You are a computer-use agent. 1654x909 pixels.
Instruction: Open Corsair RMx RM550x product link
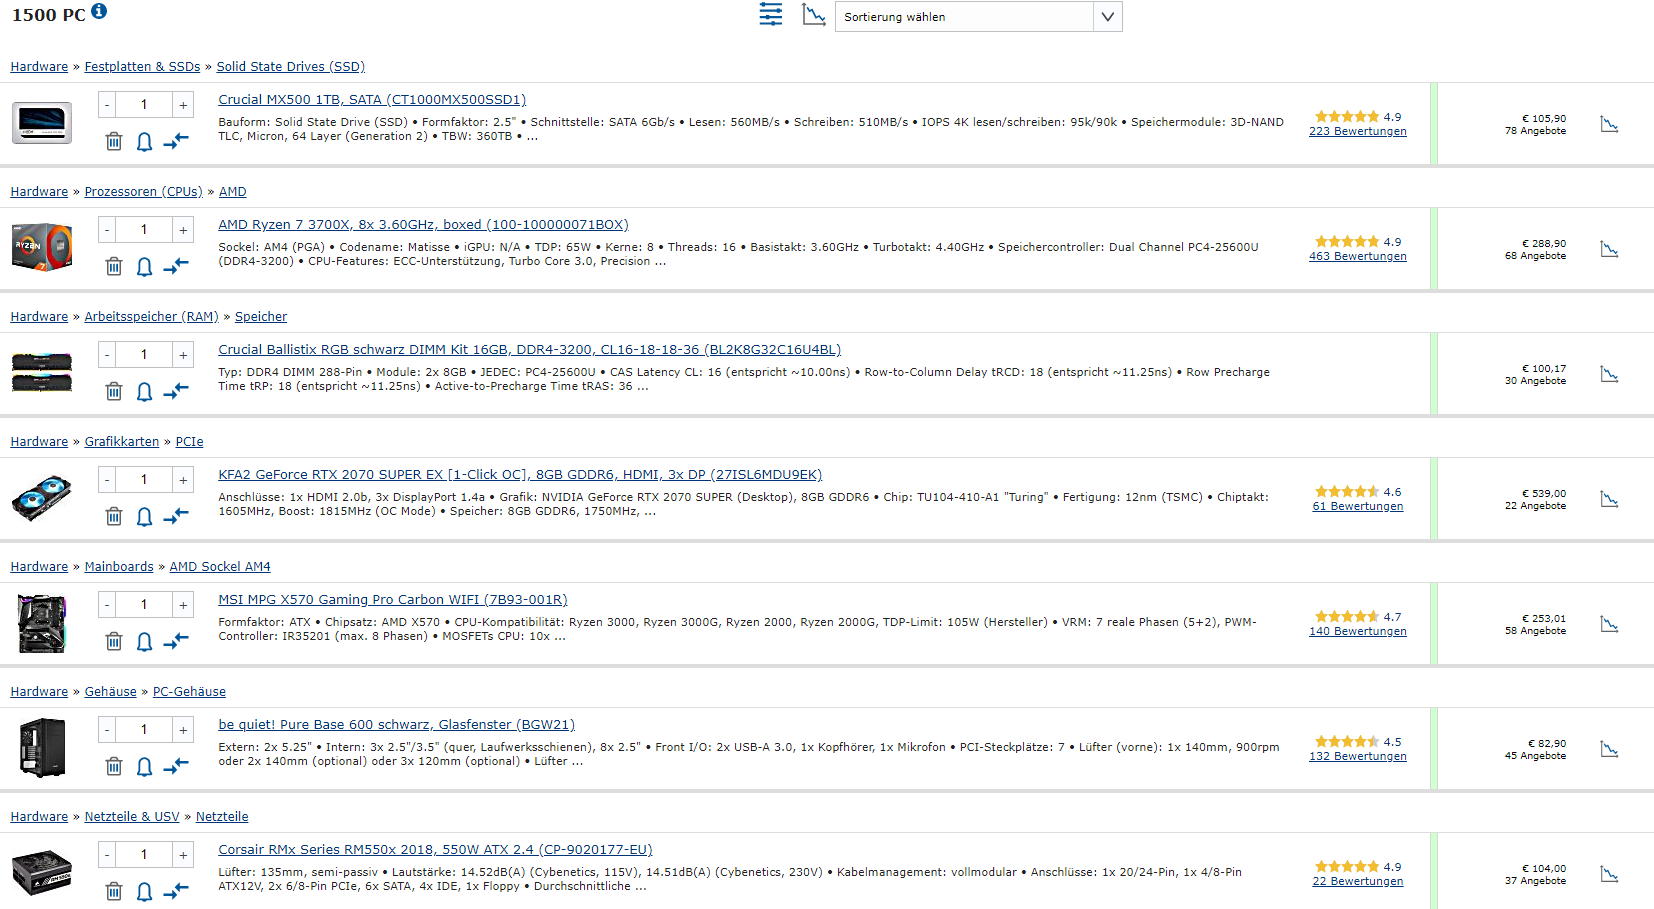(435, 849)
